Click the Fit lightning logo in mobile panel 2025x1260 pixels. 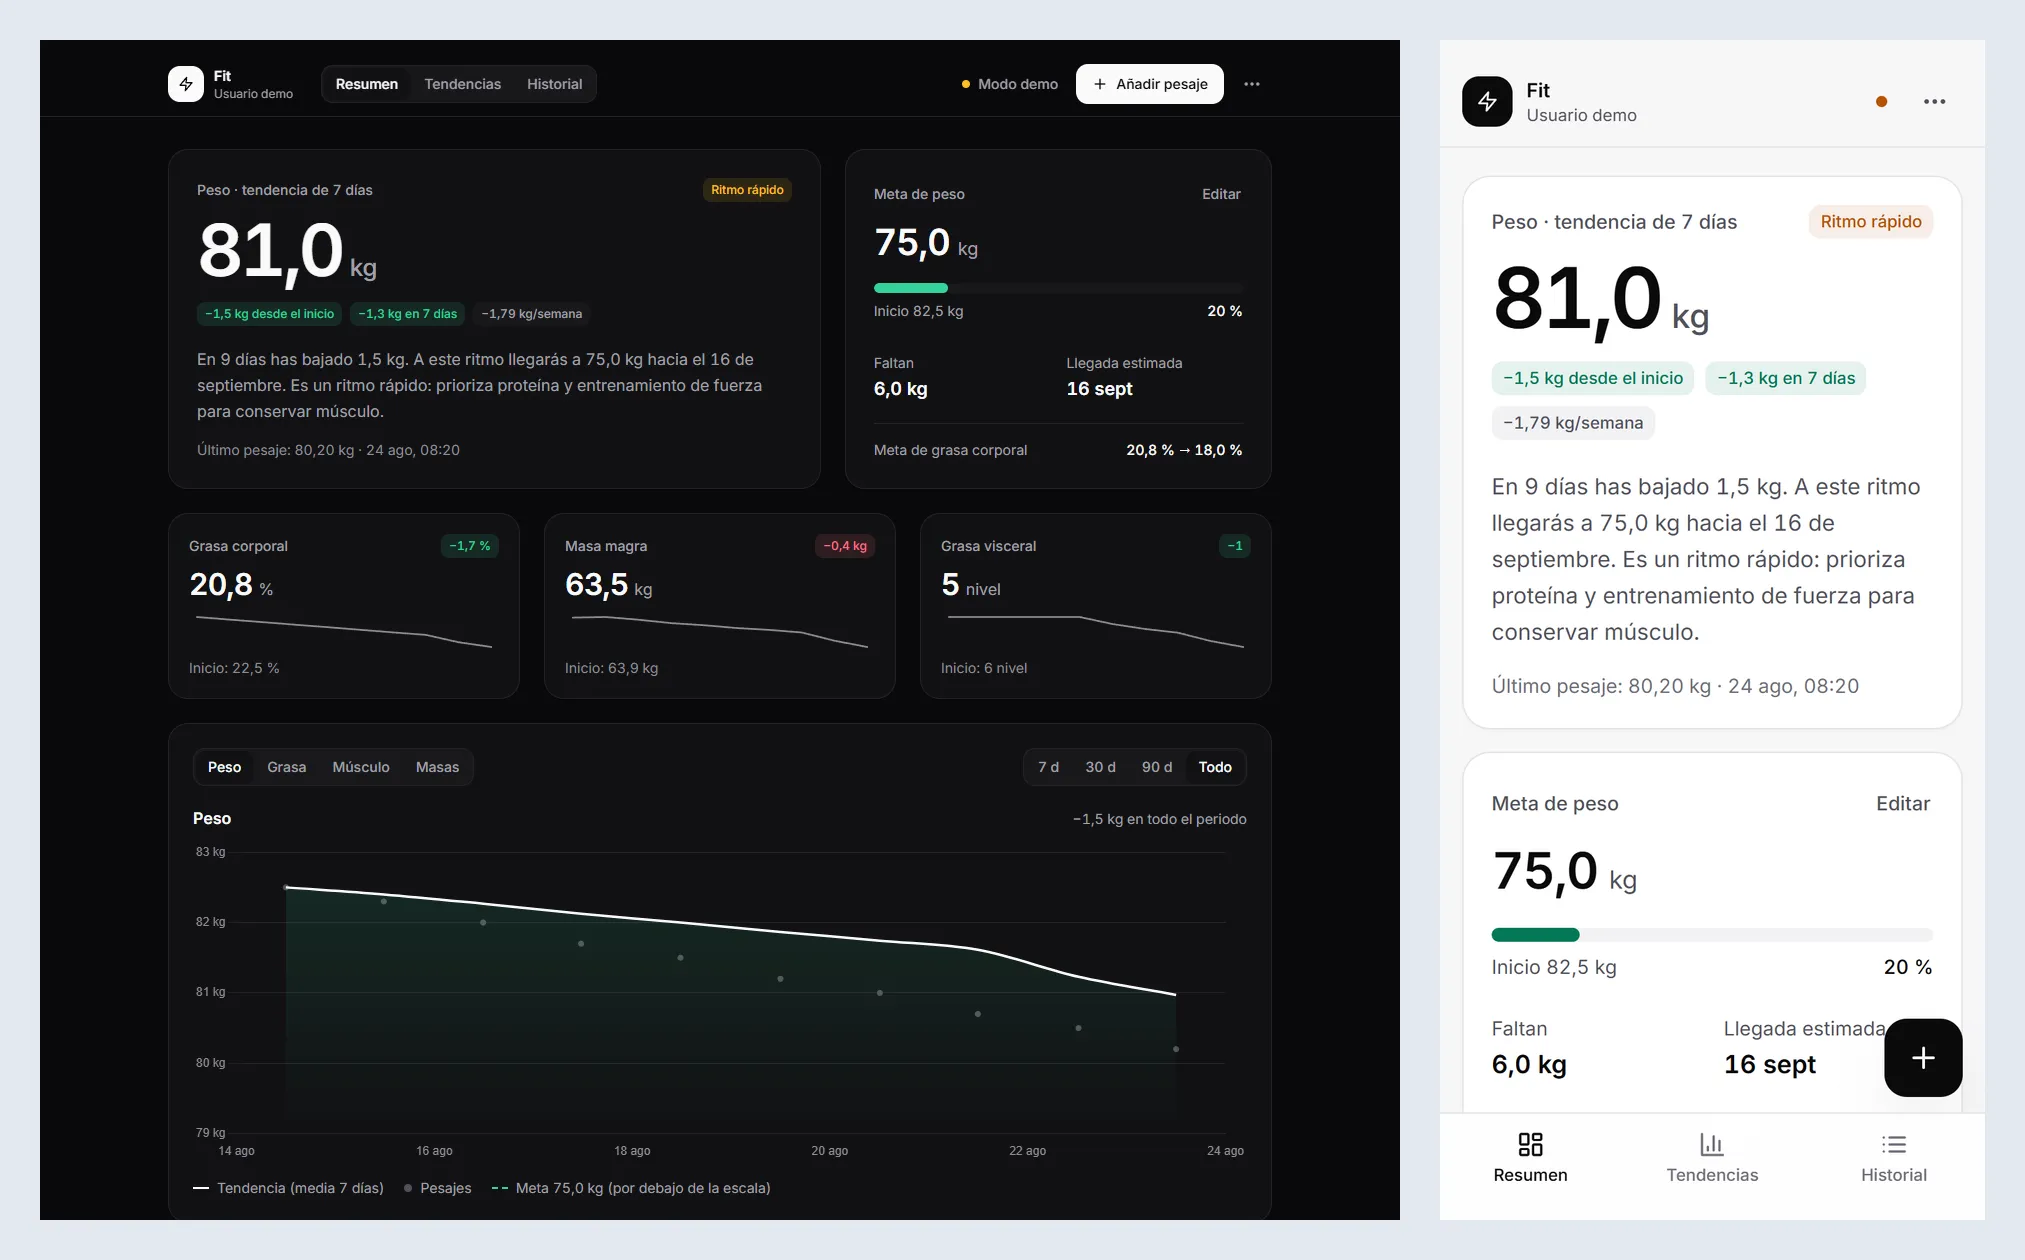pyautogui.click(x=1487, y=101)
